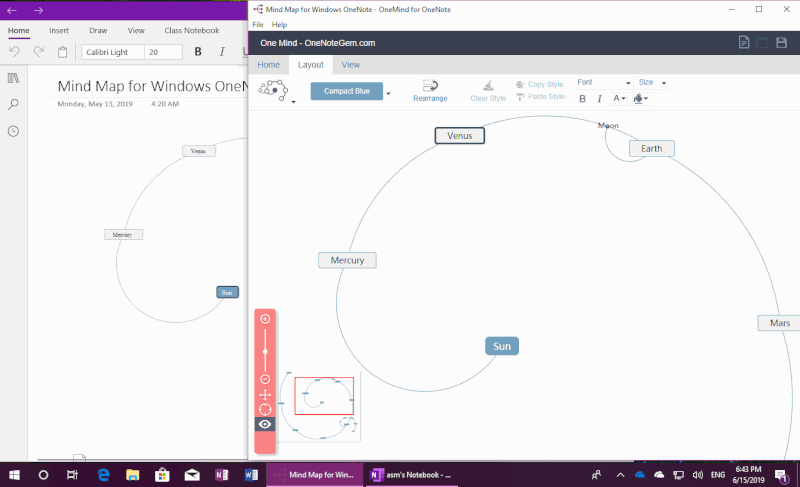Click the volume icon in system tray
The width and height of the screenshot is (800, 487).
click(x=697, y=475)
